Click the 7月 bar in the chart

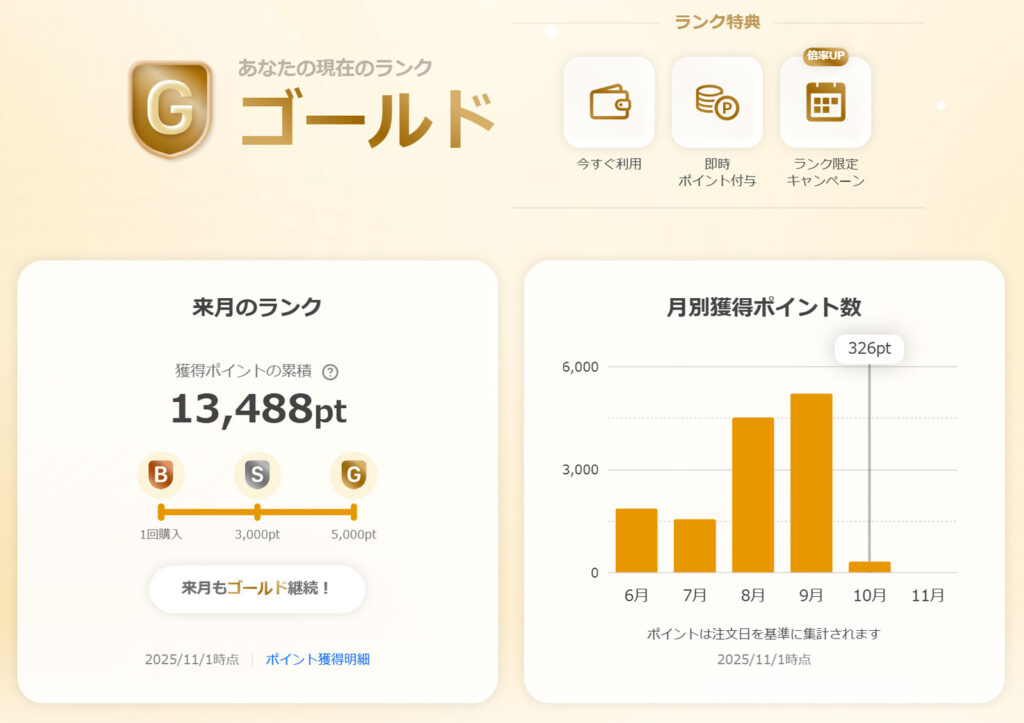(694, 545)
